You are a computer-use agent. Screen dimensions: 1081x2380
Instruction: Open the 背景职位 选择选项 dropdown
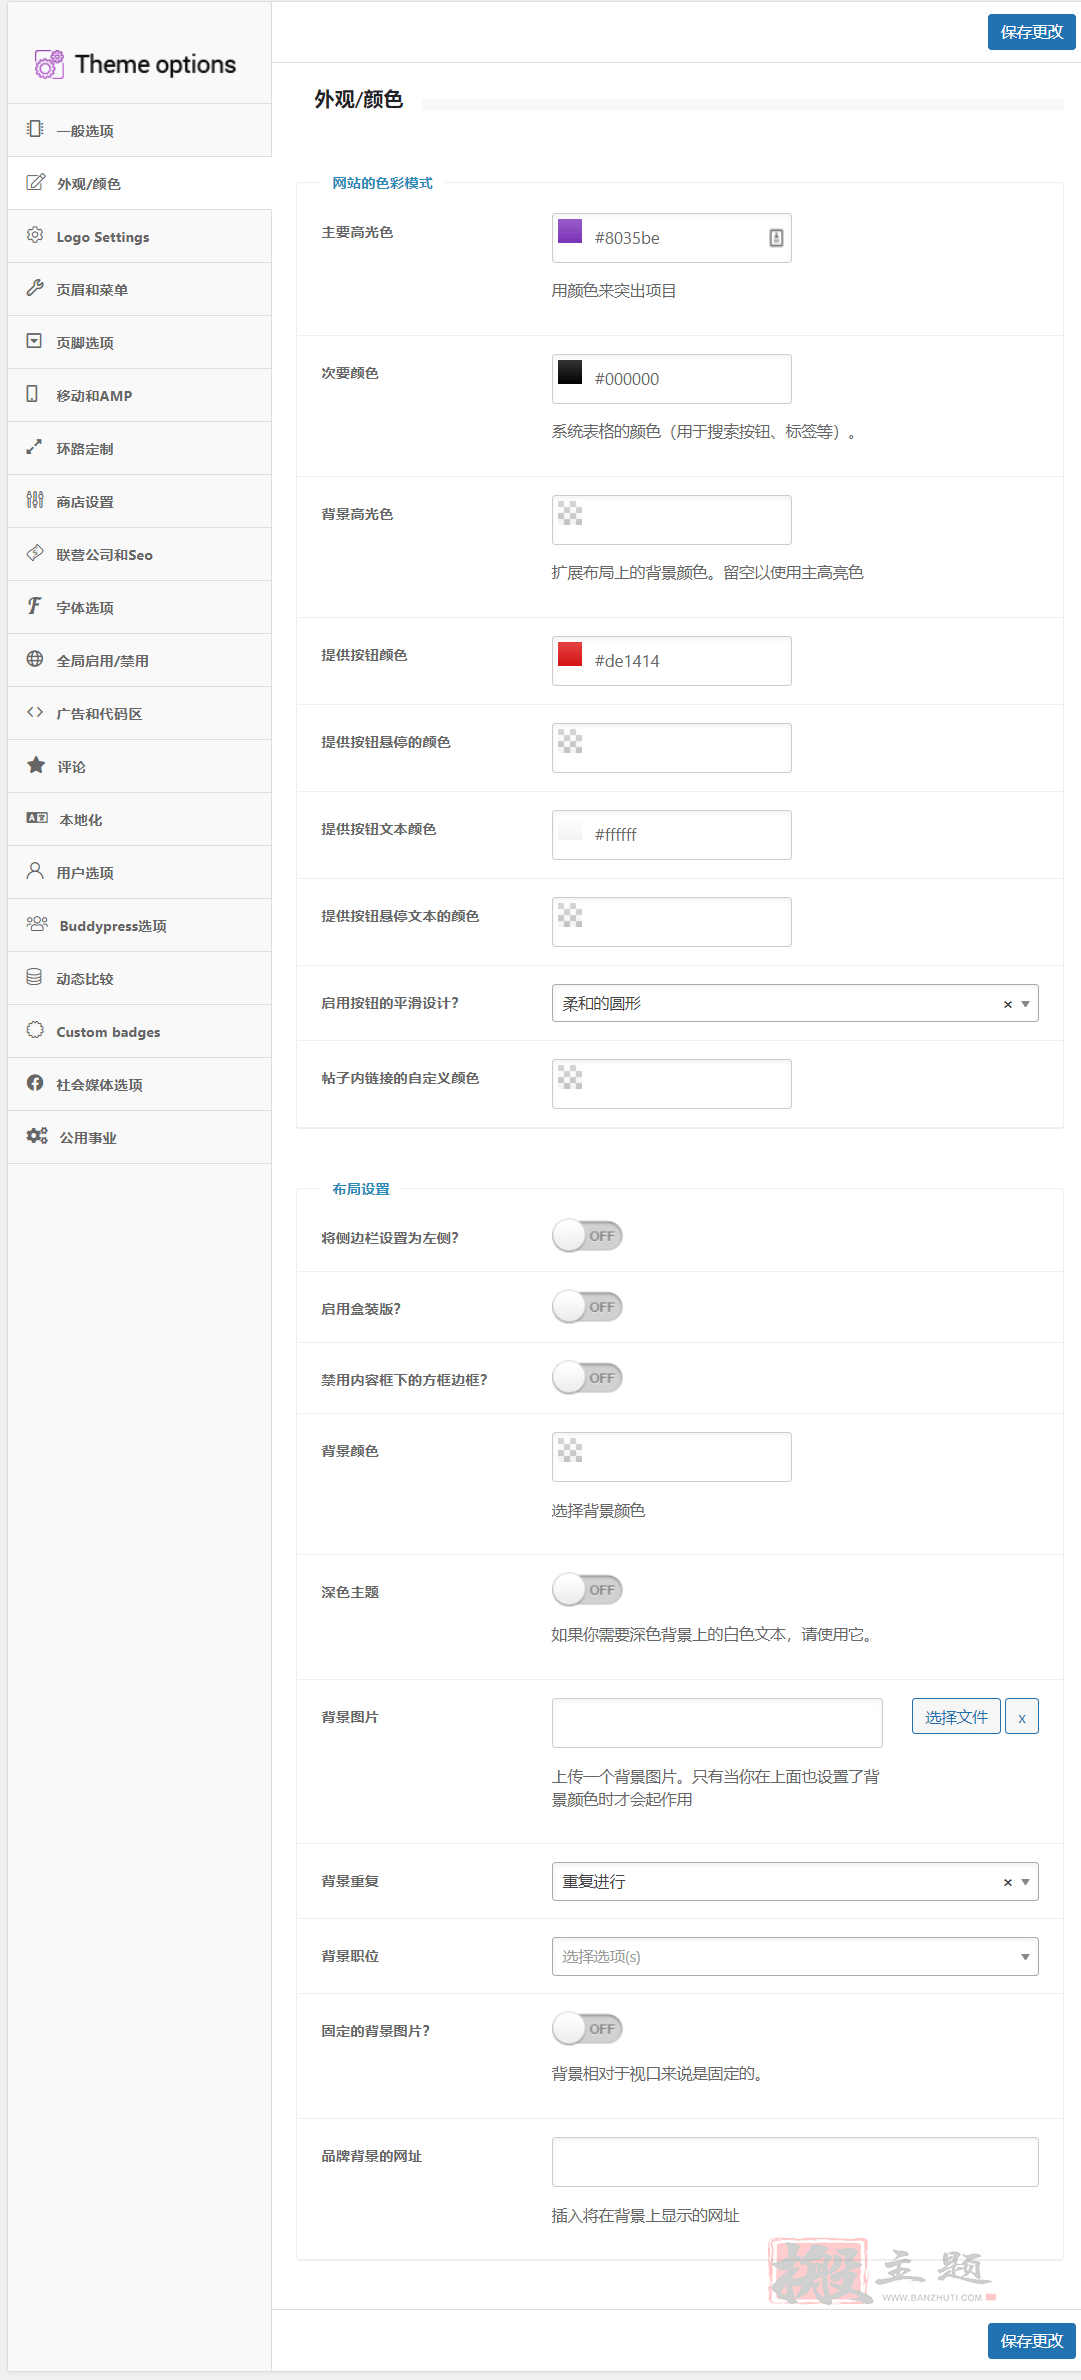pyautogui.click(x=795, y=1957)
